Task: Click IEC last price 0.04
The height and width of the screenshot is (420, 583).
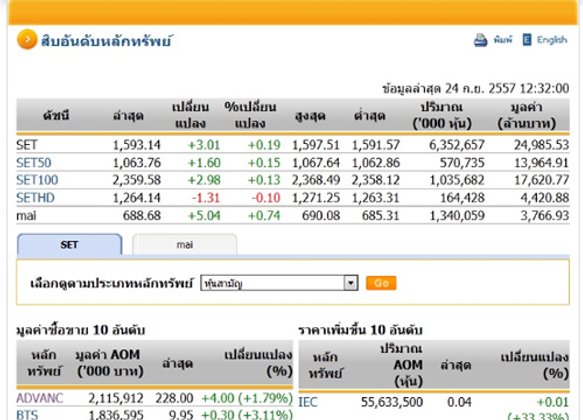Action: coord(459,402)
